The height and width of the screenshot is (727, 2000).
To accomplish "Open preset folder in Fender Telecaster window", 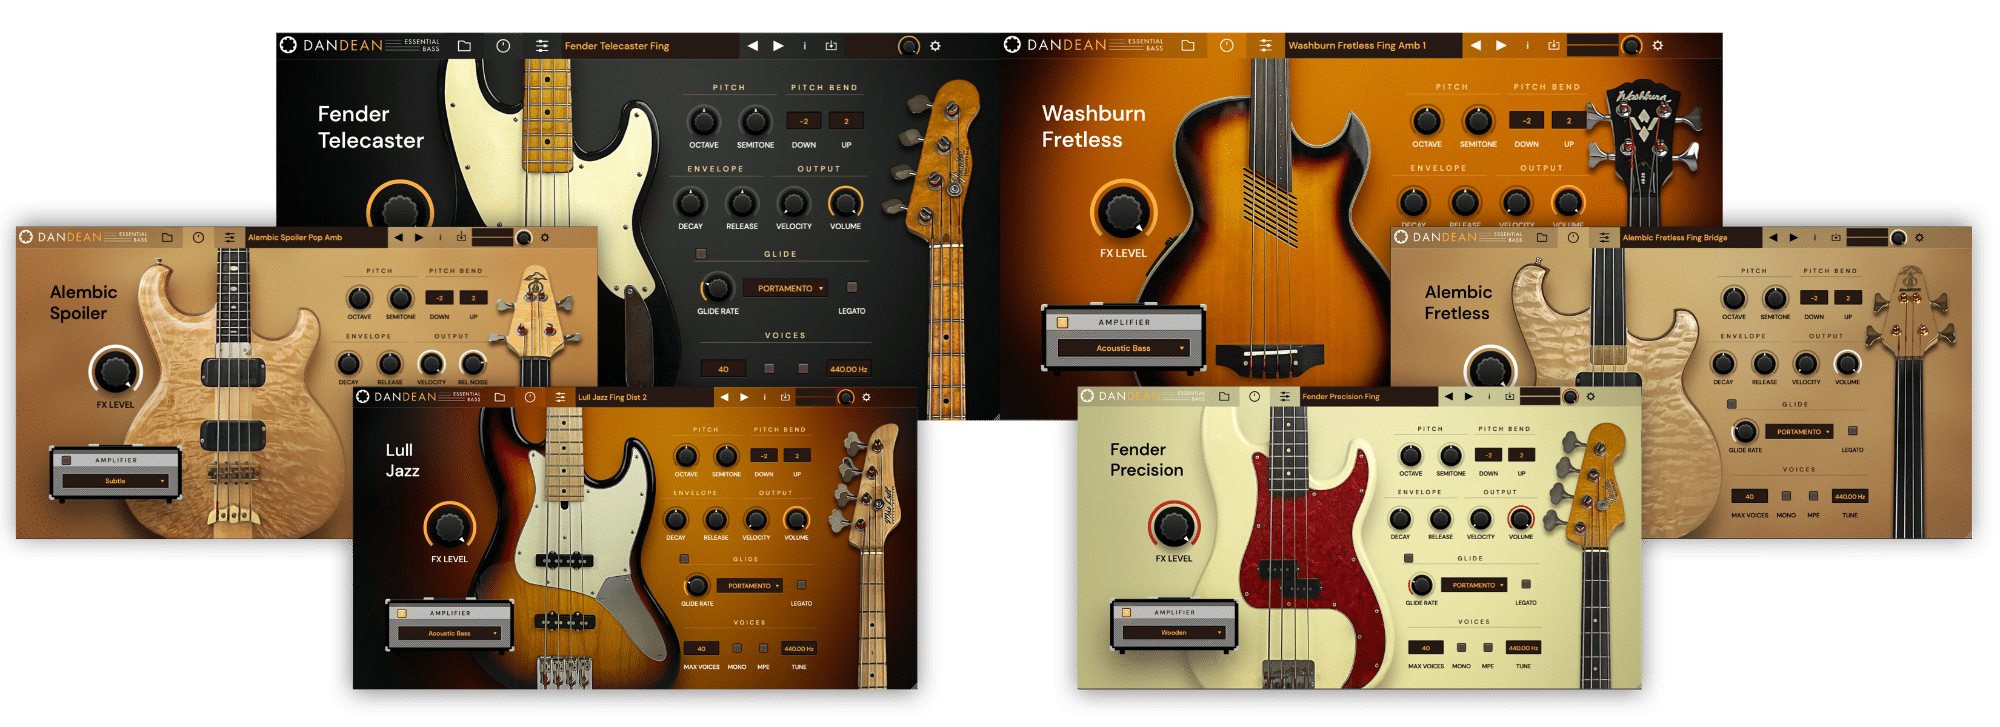I will coord(464,46).
